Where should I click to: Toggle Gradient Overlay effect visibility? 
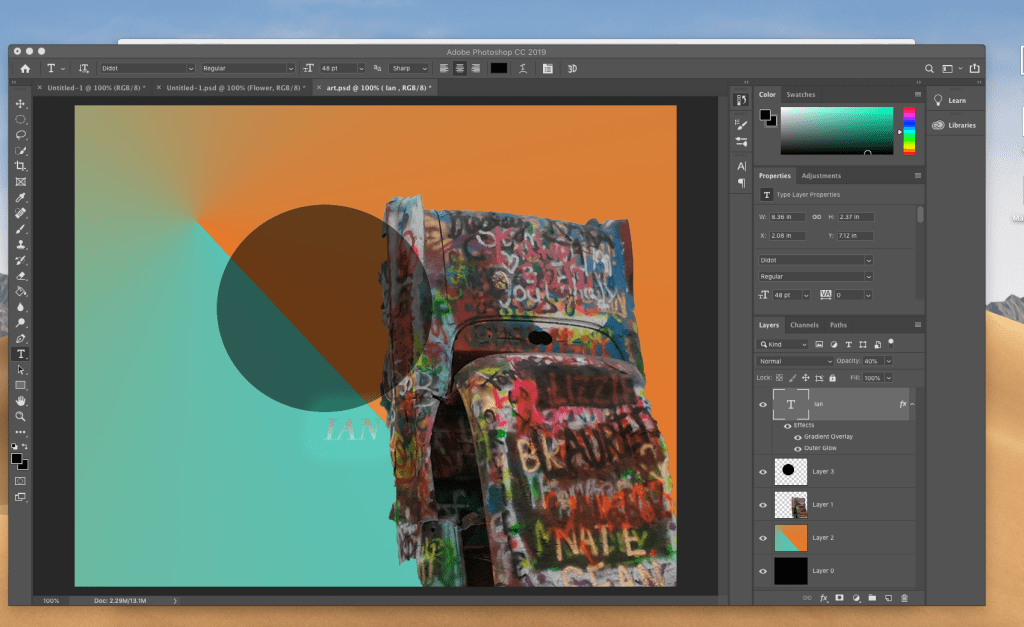pyautogui.click(x=797, y=437)
